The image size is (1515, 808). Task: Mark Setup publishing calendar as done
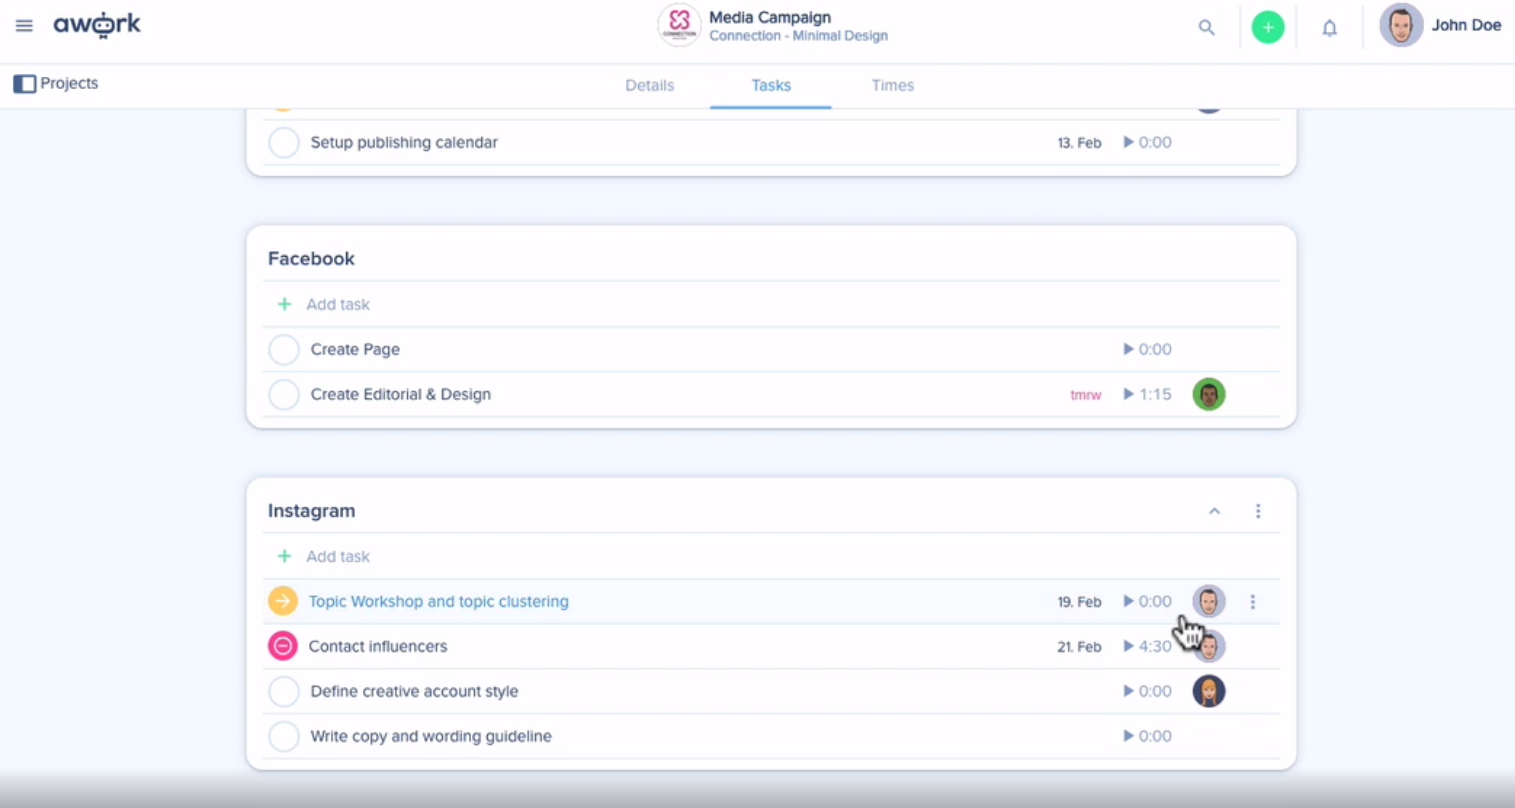pyautogui.click(x=284, y=142)
